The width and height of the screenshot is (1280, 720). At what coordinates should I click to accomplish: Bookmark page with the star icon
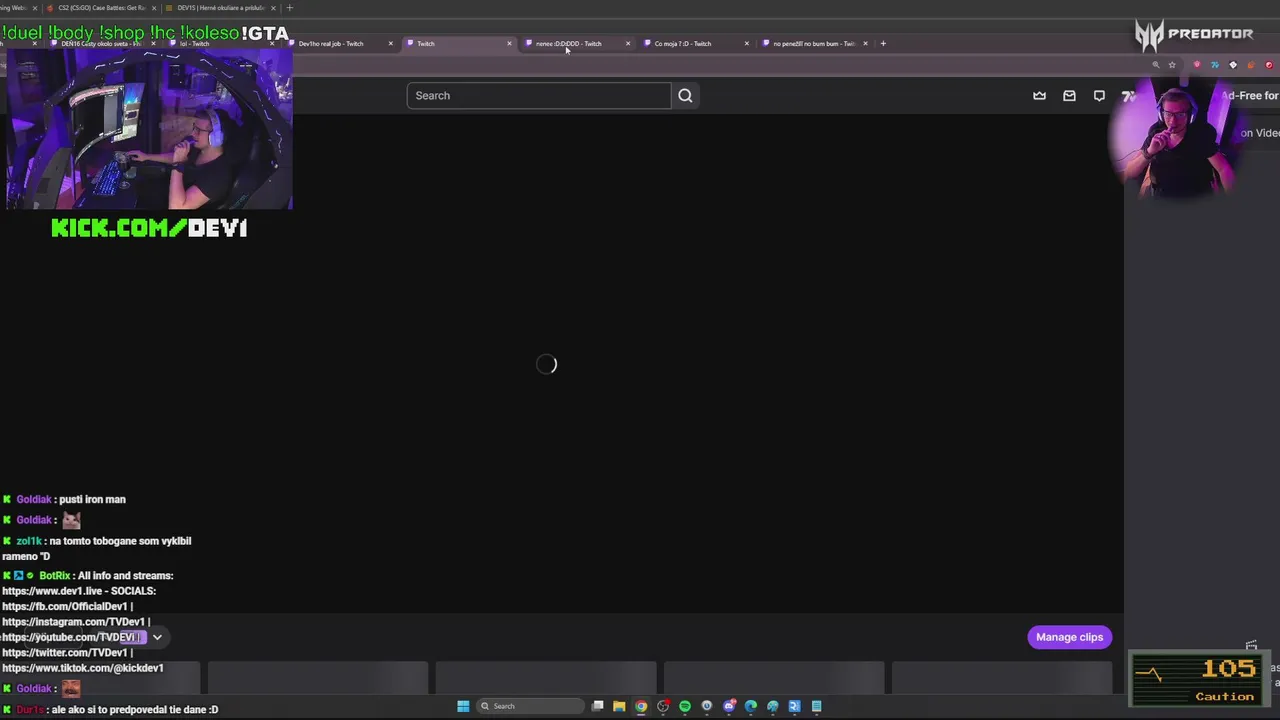click(x=1172, y=65)
